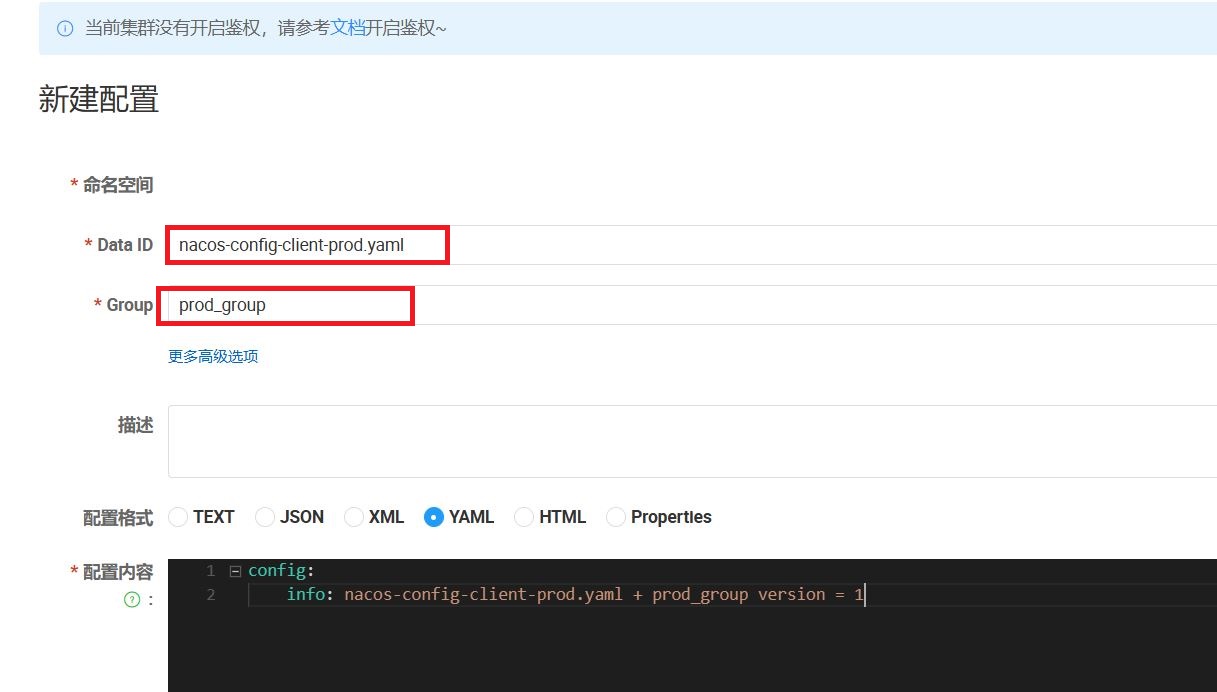Expand 更多高级选项 link

click(x=213, y=356)
